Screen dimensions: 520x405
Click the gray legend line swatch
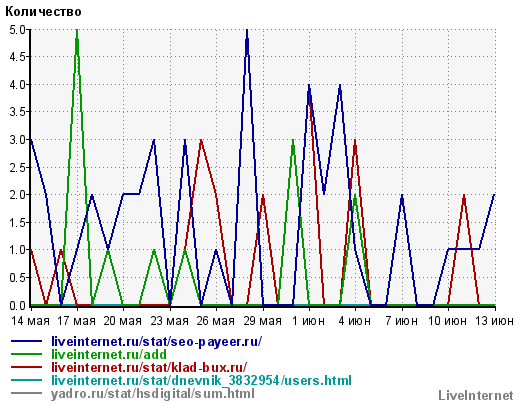27,393
